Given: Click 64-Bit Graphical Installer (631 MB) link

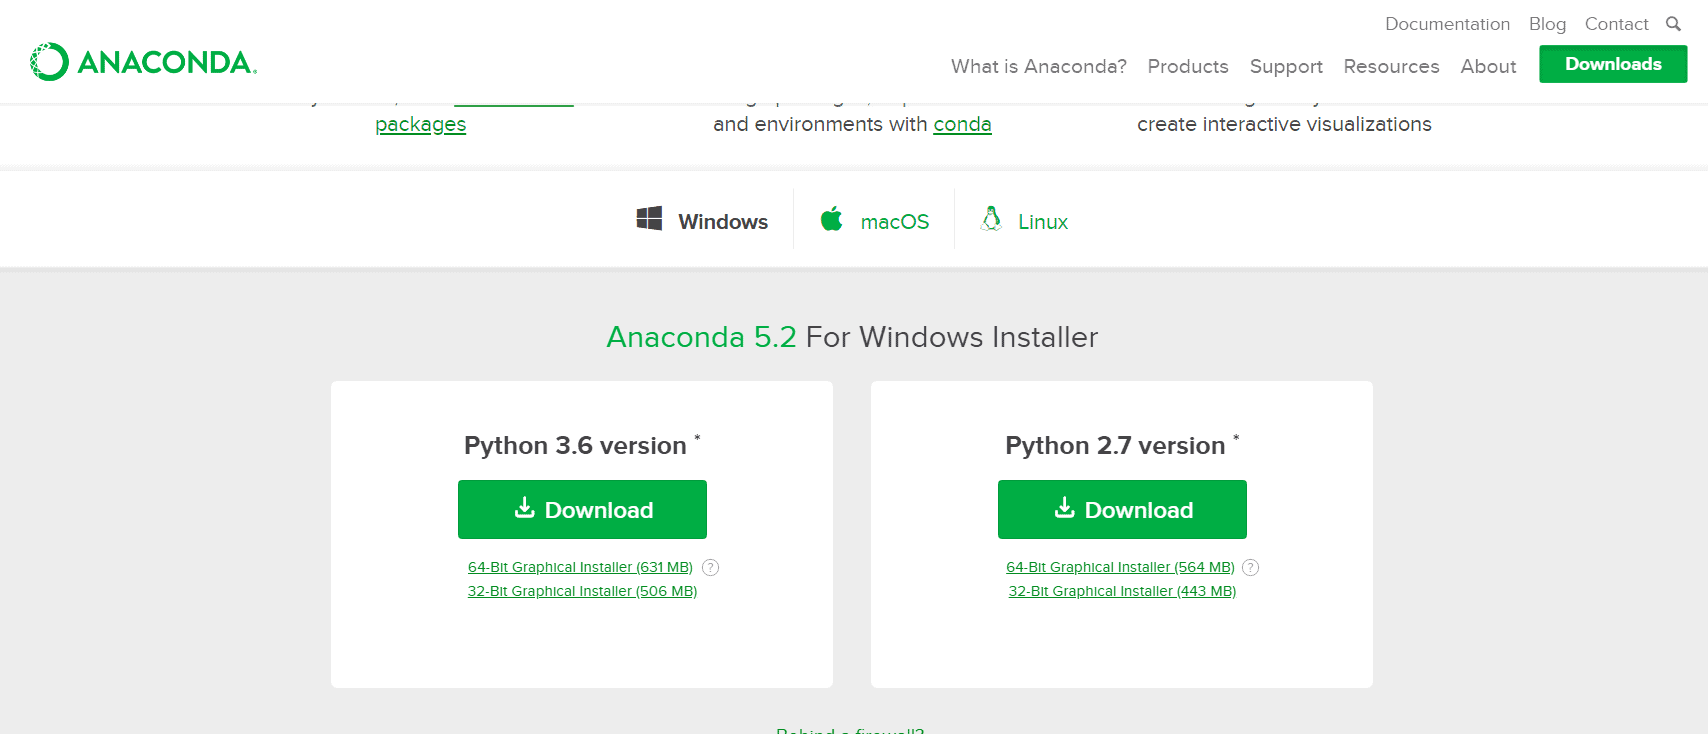Looking at the screenshot, I should pyautogui.click(x=580, y=567).
